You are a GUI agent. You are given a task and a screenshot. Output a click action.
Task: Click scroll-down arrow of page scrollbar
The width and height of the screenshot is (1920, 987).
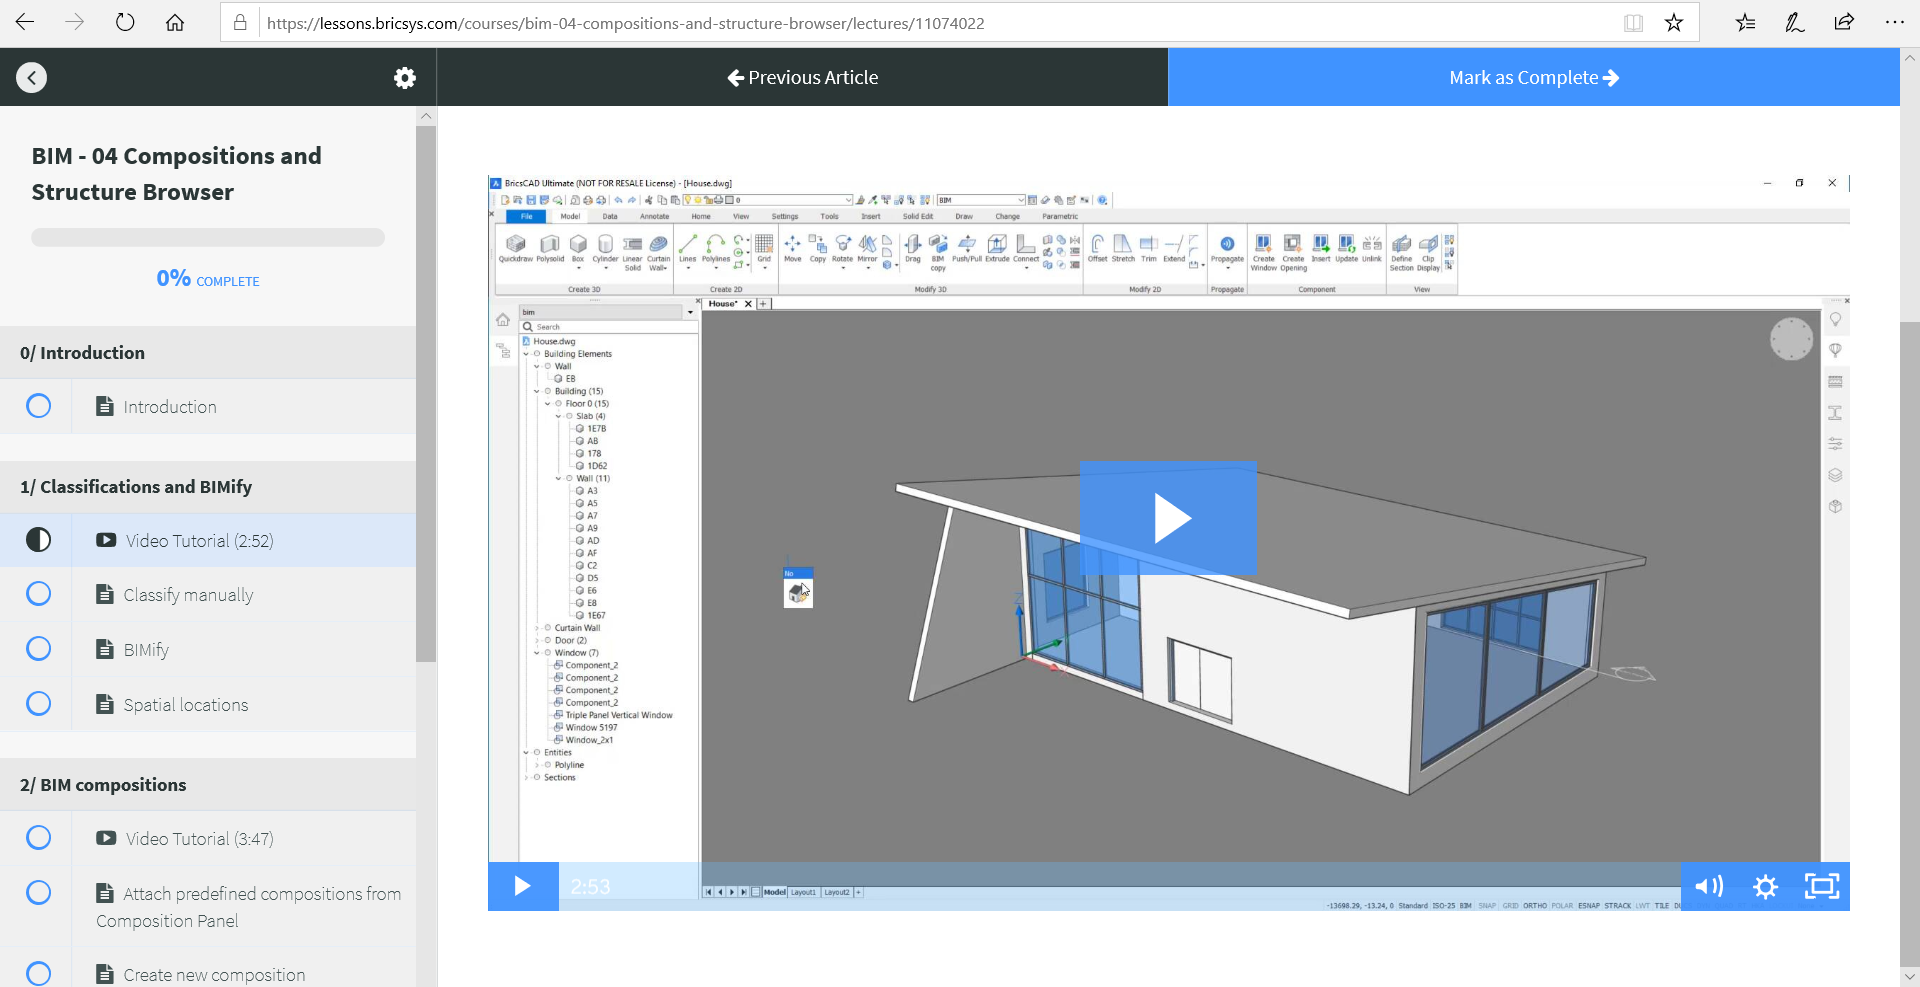1910,976
